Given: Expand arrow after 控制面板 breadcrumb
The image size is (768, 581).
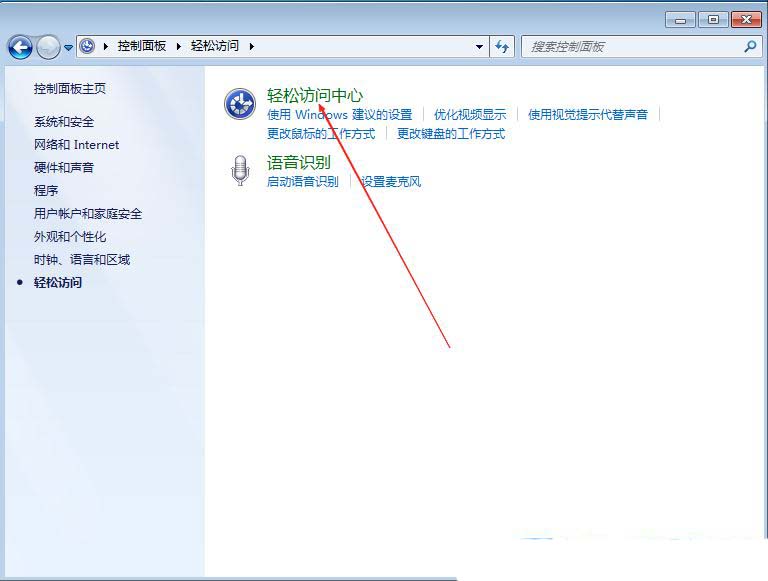Looking at the screenshot, I should (x=179, y=47).
